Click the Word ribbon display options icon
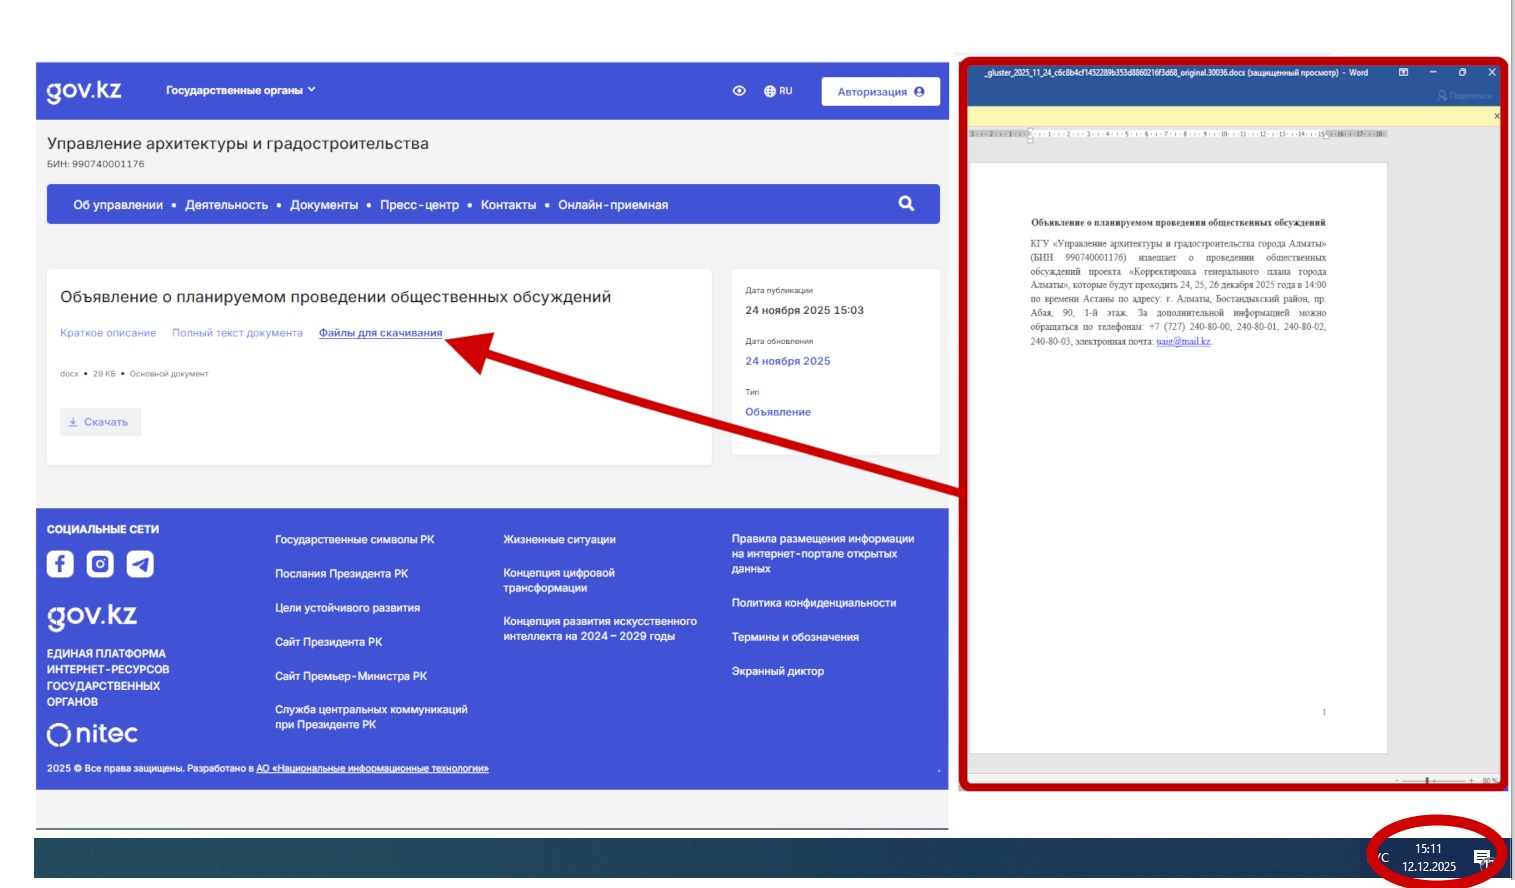The image size is (1515, 888). click(x=1403, y=72)
